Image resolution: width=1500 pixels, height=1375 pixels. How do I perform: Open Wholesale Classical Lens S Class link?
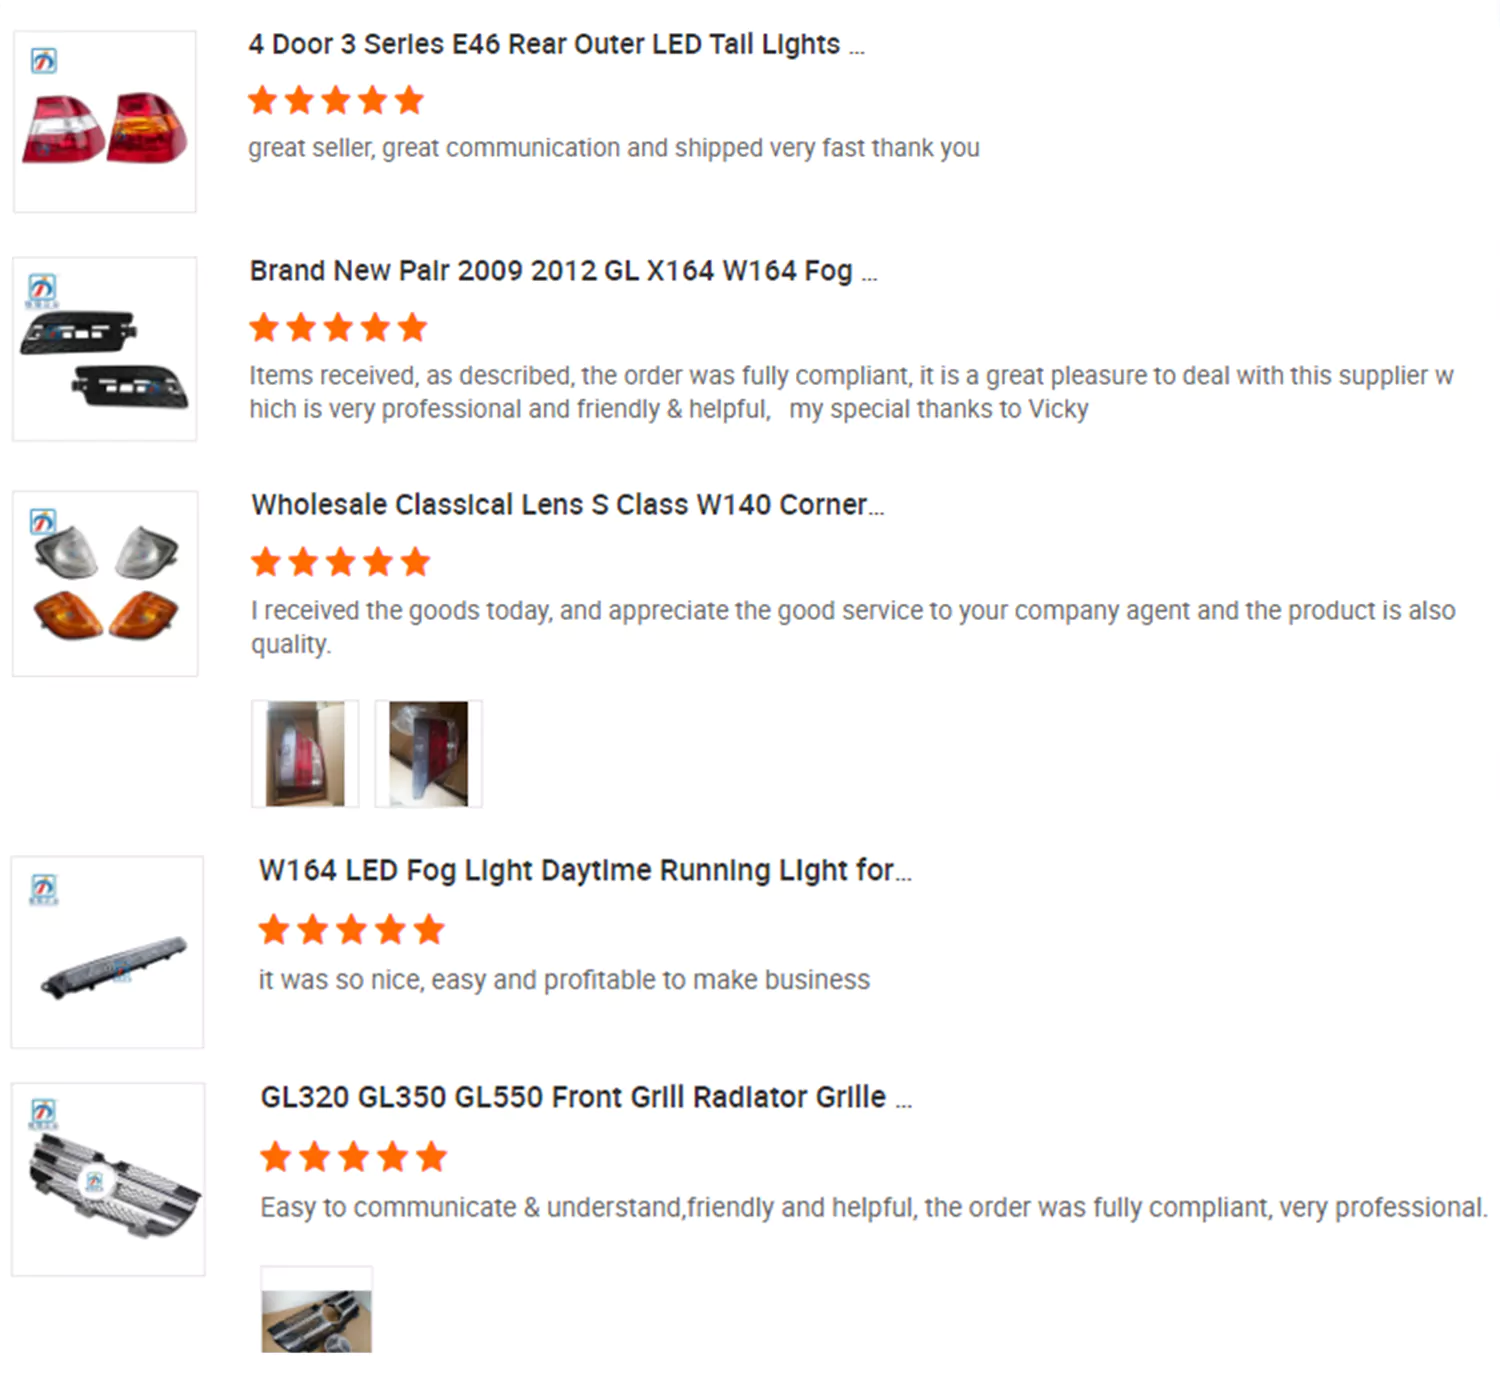coord(567,504)
